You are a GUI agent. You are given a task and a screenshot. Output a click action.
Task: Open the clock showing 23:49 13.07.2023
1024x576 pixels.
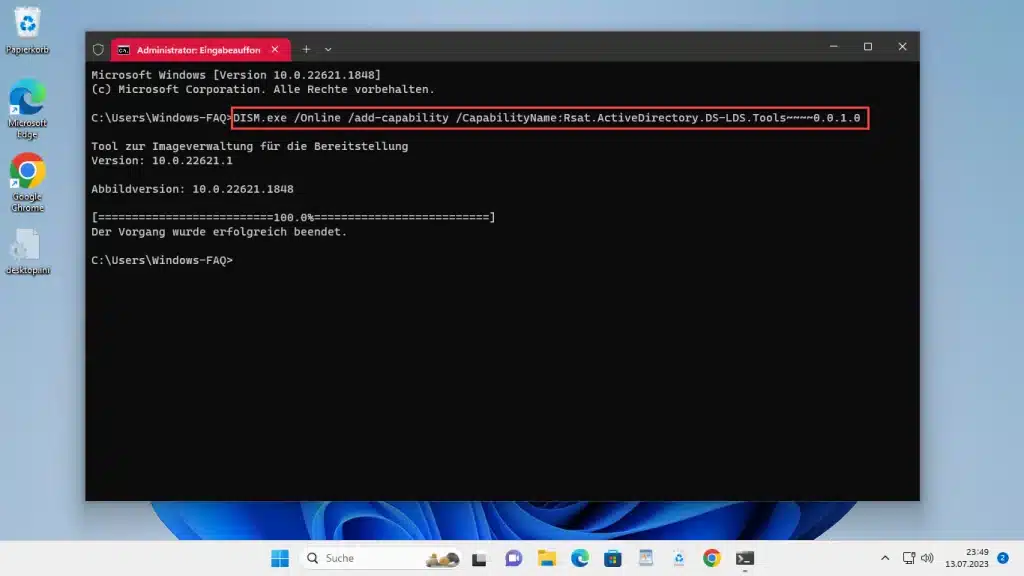coord(967,558)
